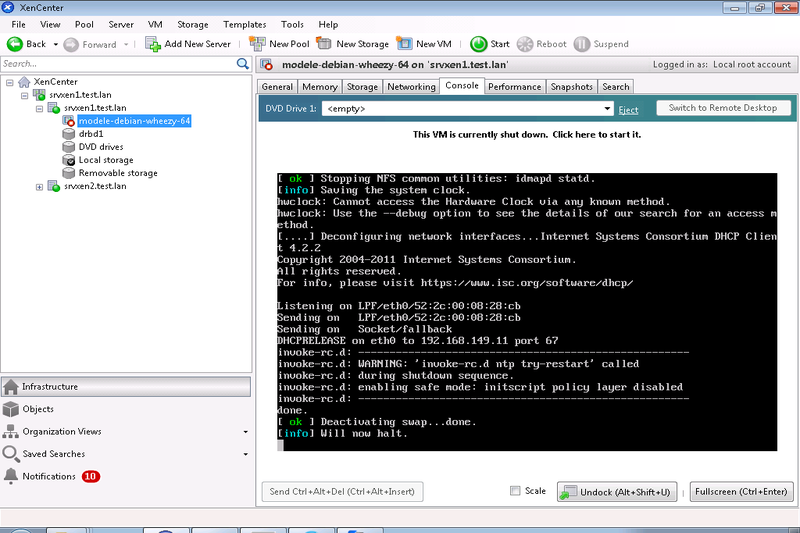Click the green Start power icon

click(x=479, y=44)
